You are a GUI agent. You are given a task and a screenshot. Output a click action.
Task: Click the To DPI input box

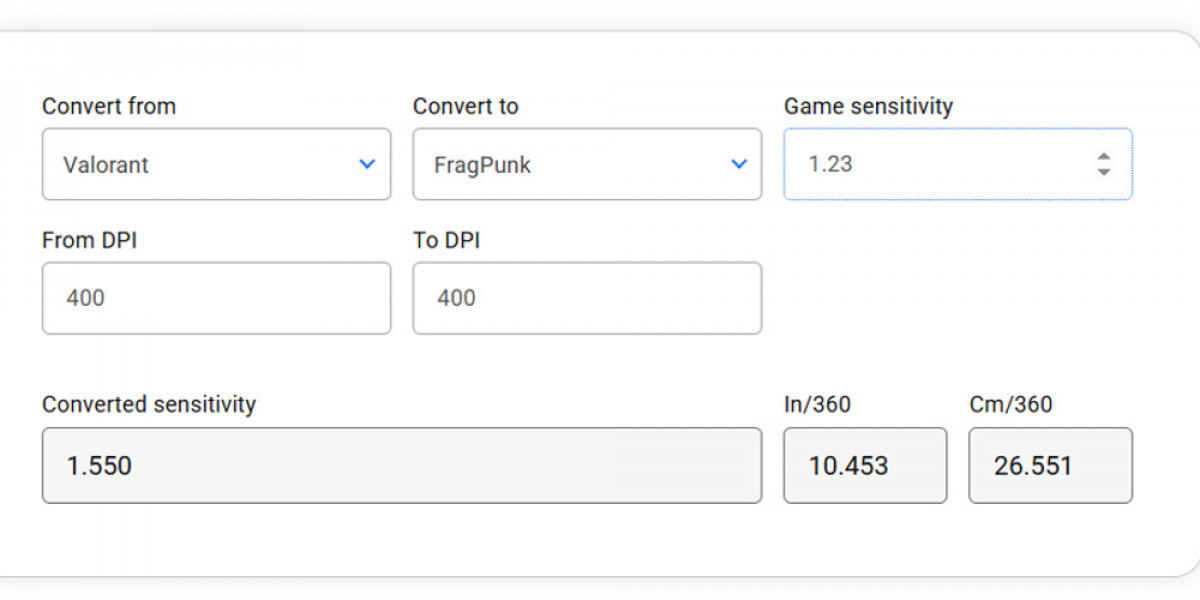coord(587,298)
